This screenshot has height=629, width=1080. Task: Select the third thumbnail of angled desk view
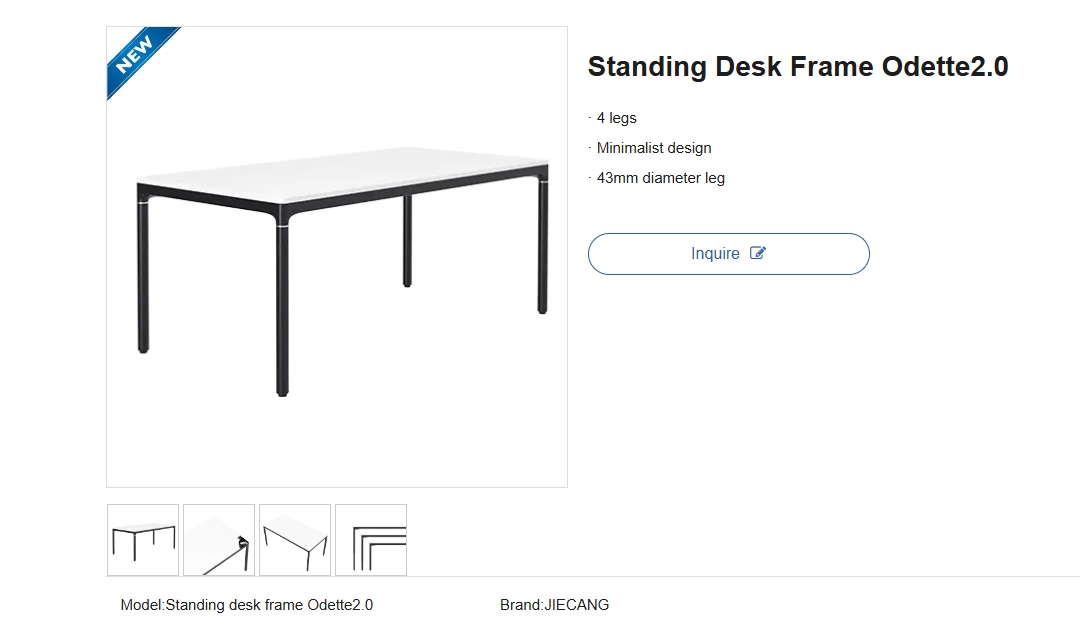point(295,539)
